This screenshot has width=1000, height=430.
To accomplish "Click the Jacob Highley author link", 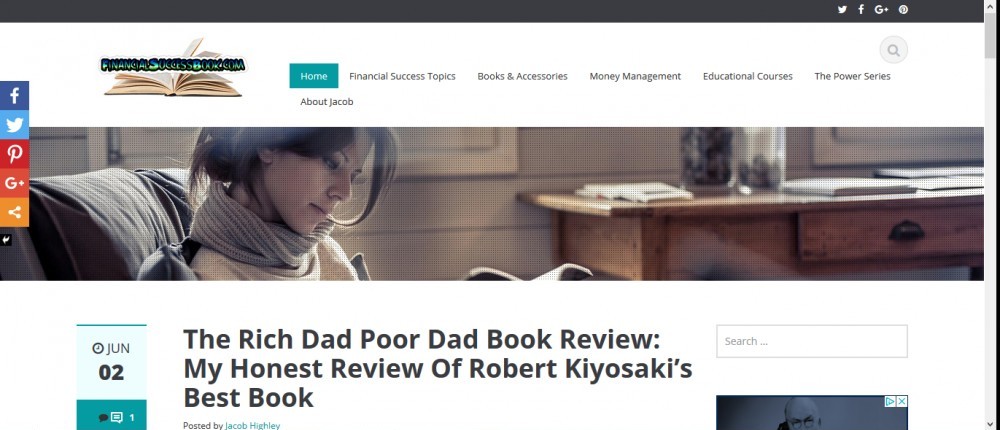I will pyautogui.click(x=253, y=426).
